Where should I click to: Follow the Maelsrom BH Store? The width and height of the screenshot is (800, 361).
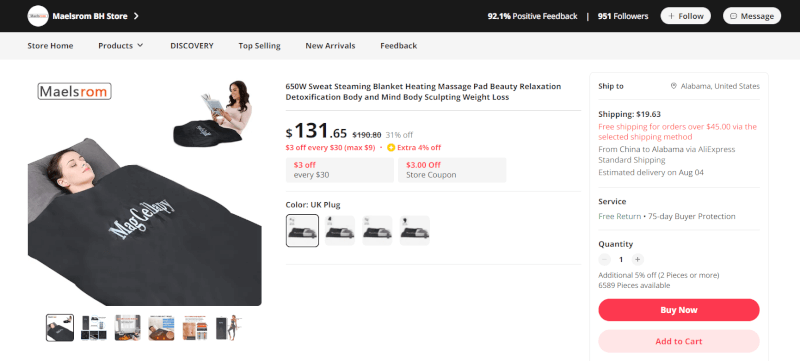tap(686, 16)
